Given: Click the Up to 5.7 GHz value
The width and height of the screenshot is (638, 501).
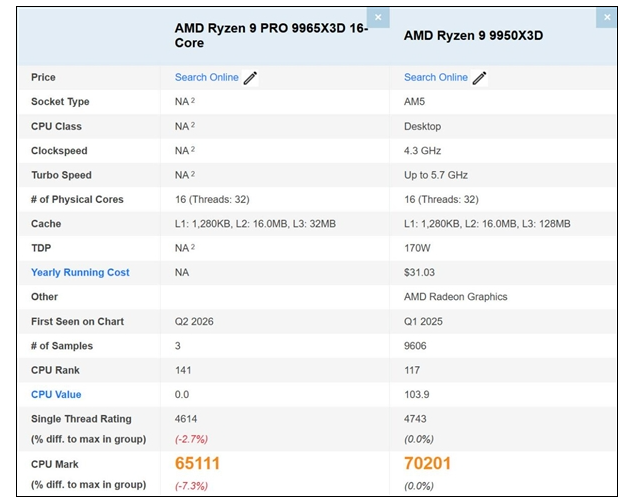Looking at the screenshot, I should [436, 175].
